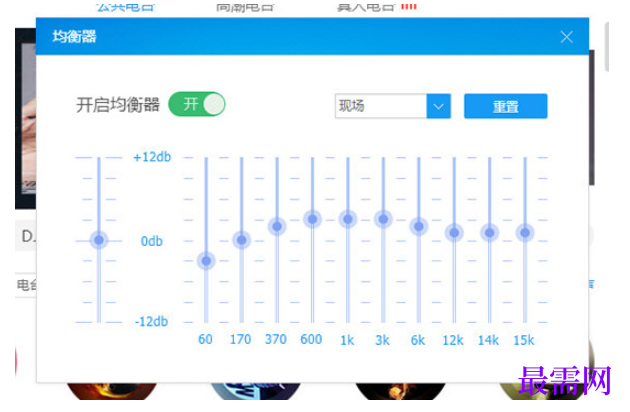
Task: Click the 600 Hz band slider handle
Action: coord(312,219)
